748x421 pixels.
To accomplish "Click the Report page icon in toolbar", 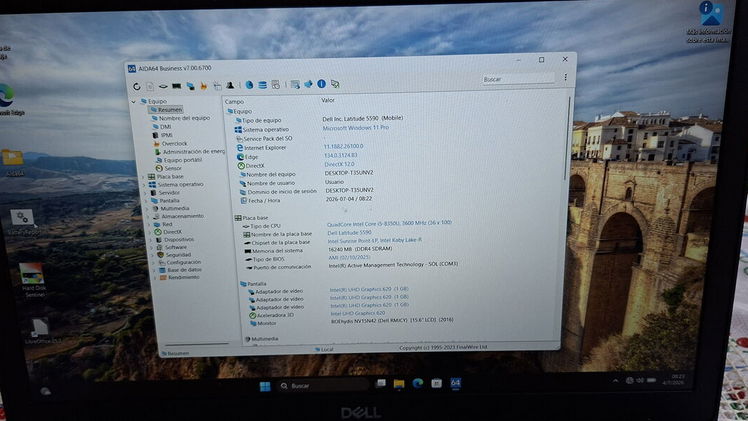I will (150, 86).
